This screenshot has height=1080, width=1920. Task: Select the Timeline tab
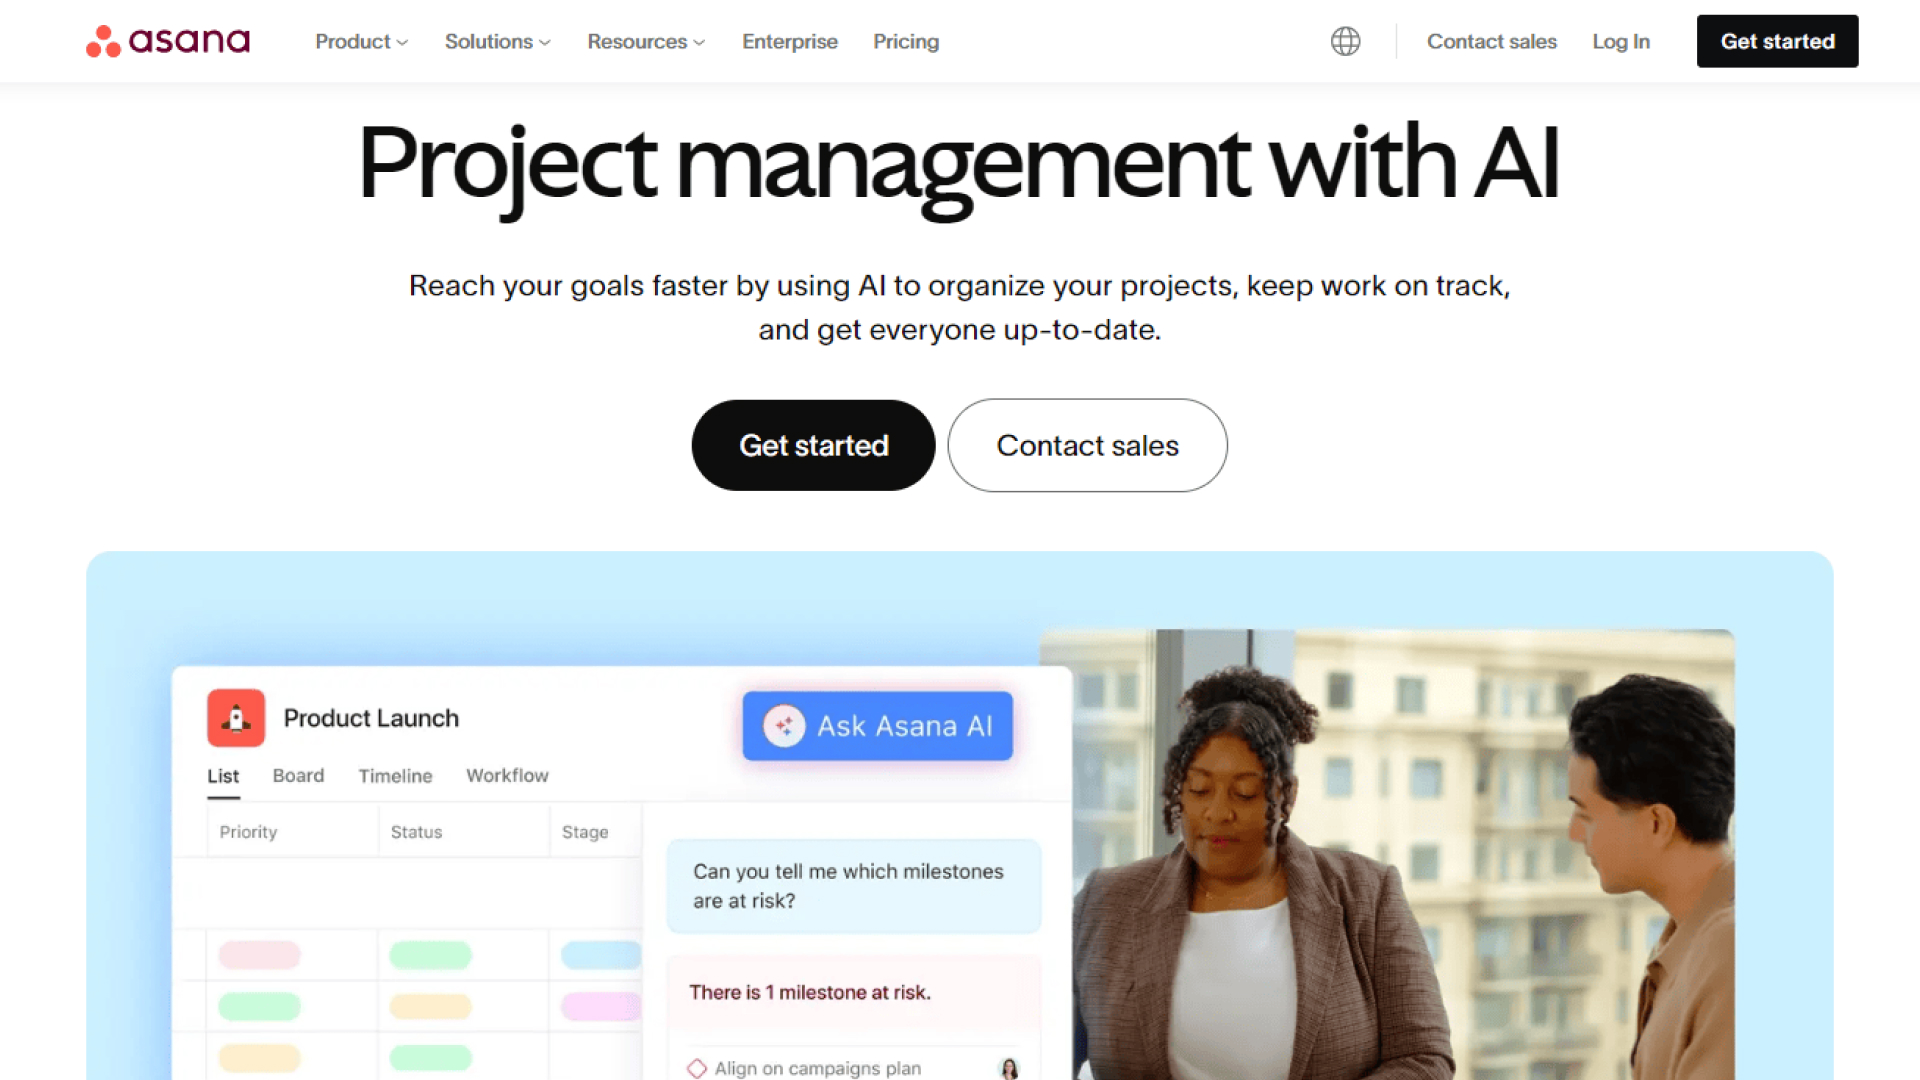tap(393, 775)
